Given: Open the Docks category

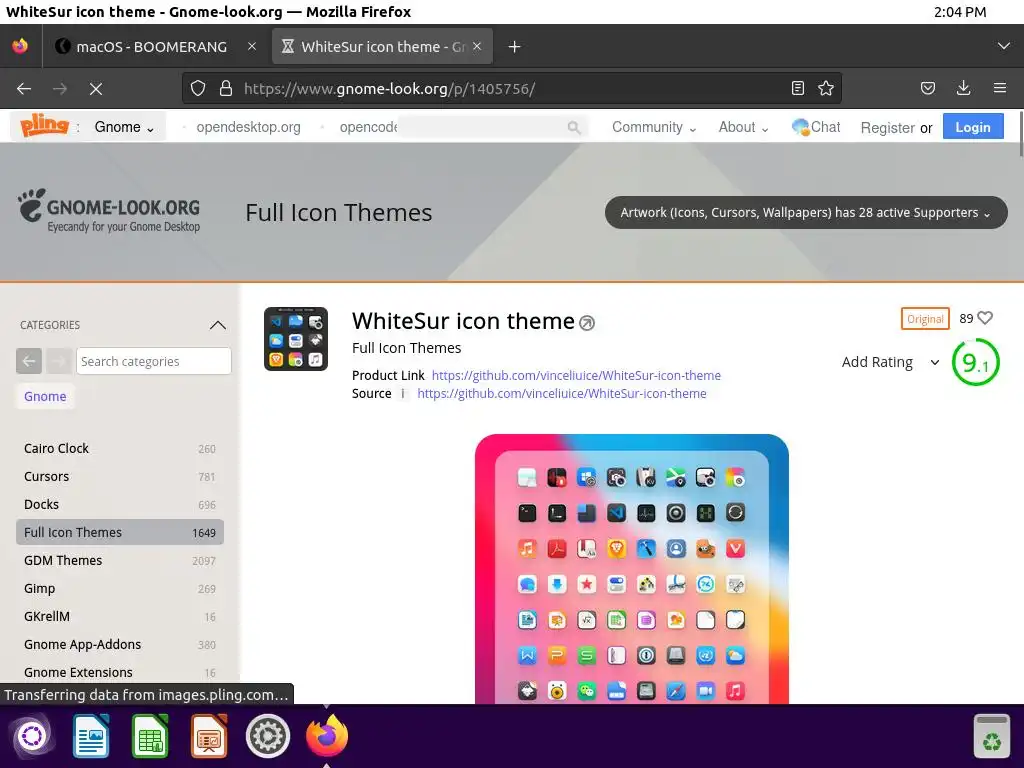Looking at the screenshot, I should [120, 504].
